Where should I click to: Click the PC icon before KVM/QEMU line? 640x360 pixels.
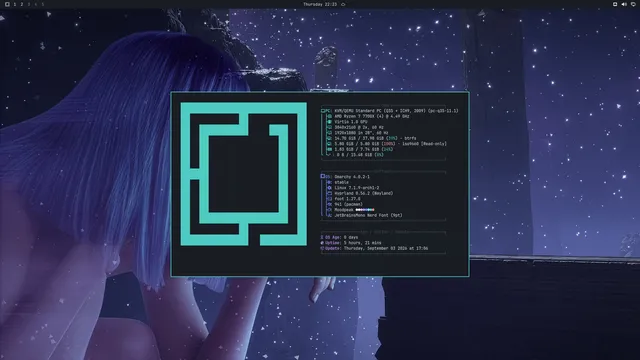(323, 111)
